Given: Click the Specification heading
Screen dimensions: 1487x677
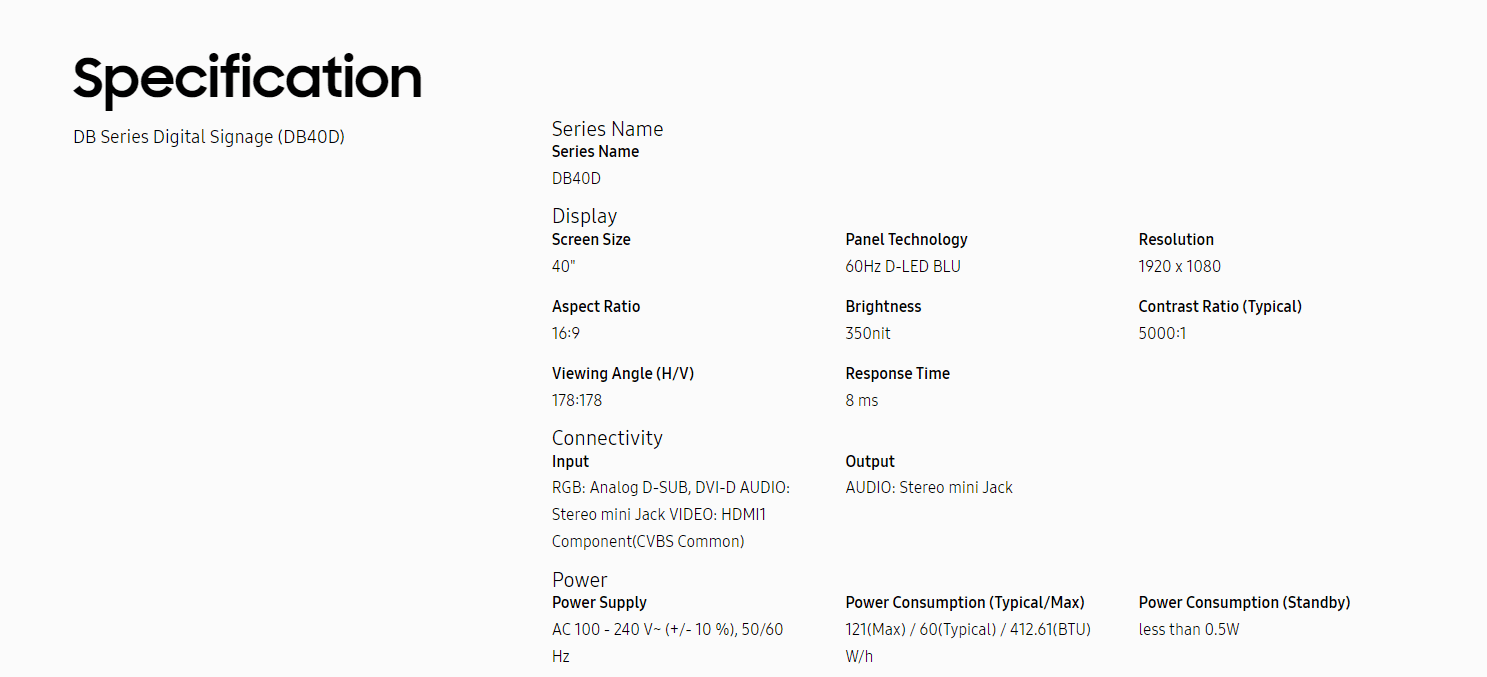Looking at the screenshot, I should pyautogui.click(x=247, y=78).
